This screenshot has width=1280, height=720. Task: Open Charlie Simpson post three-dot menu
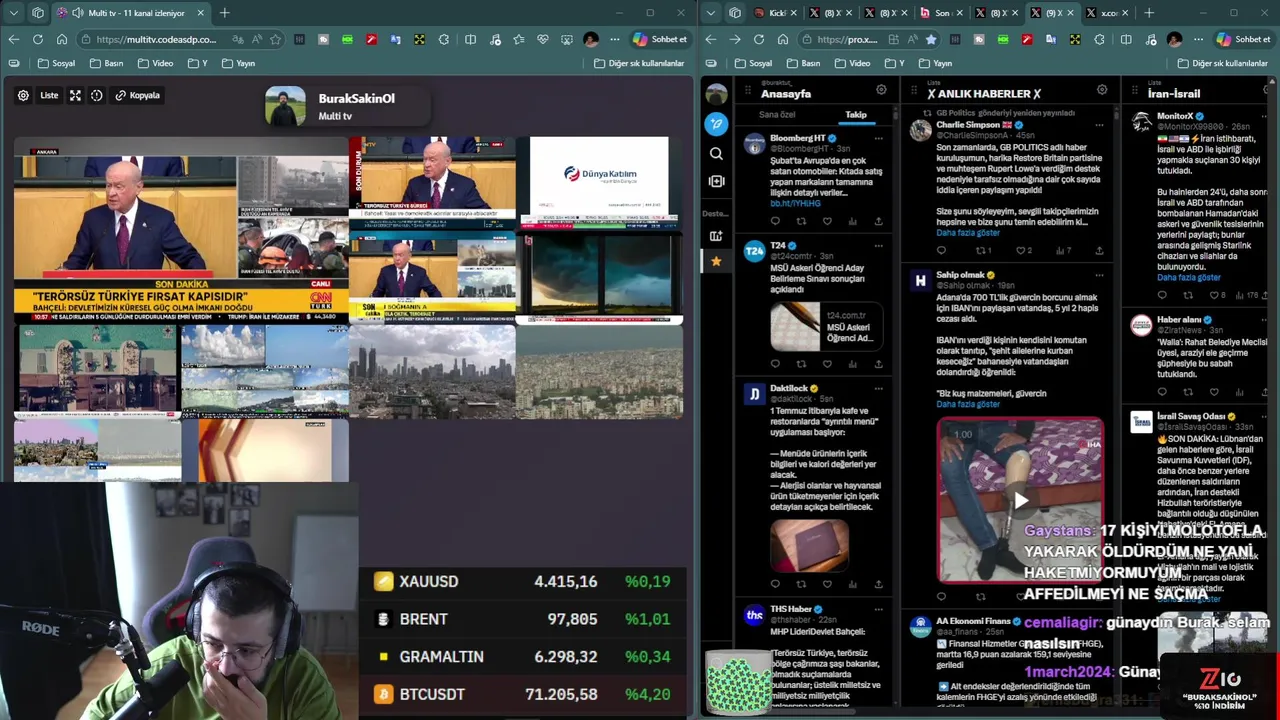pos(1100,125)
